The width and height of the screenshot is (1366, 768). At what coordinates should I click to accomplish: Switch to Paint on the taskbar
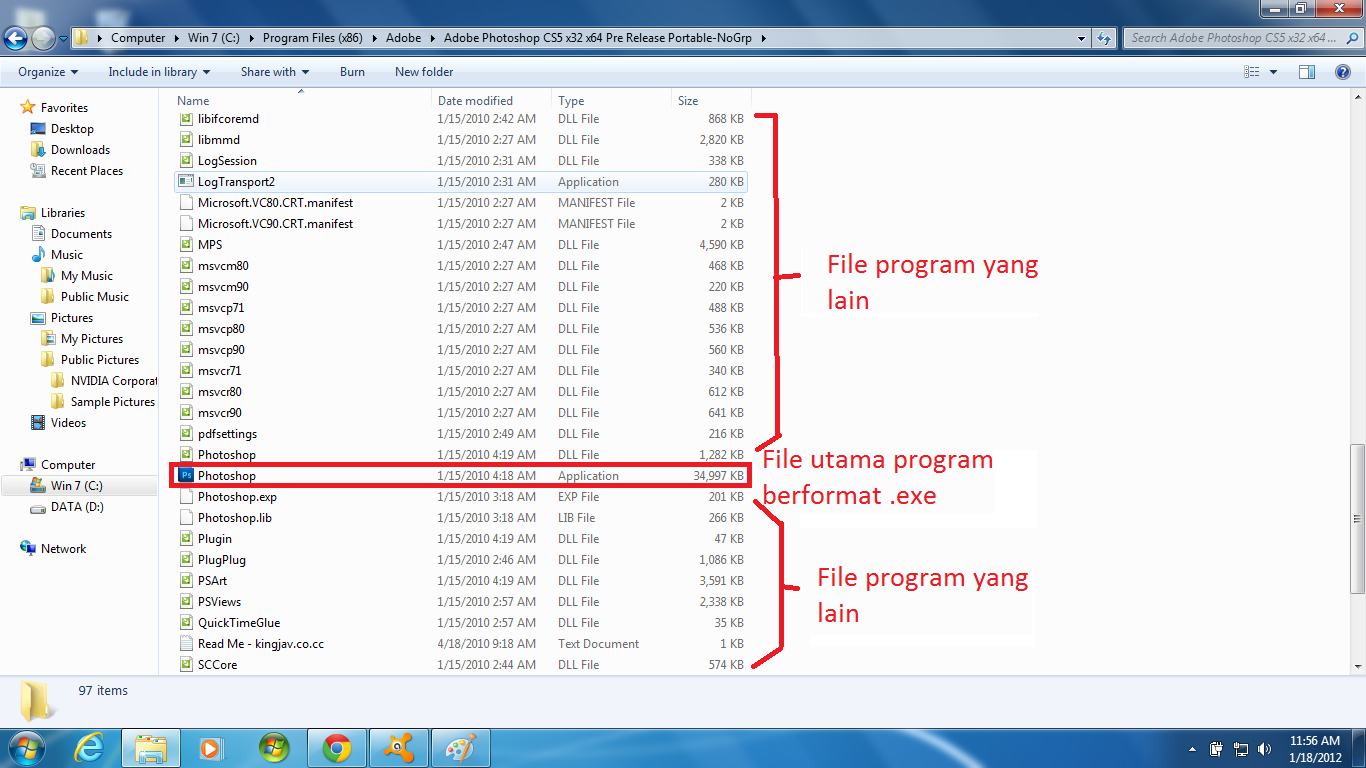(461, 747)
